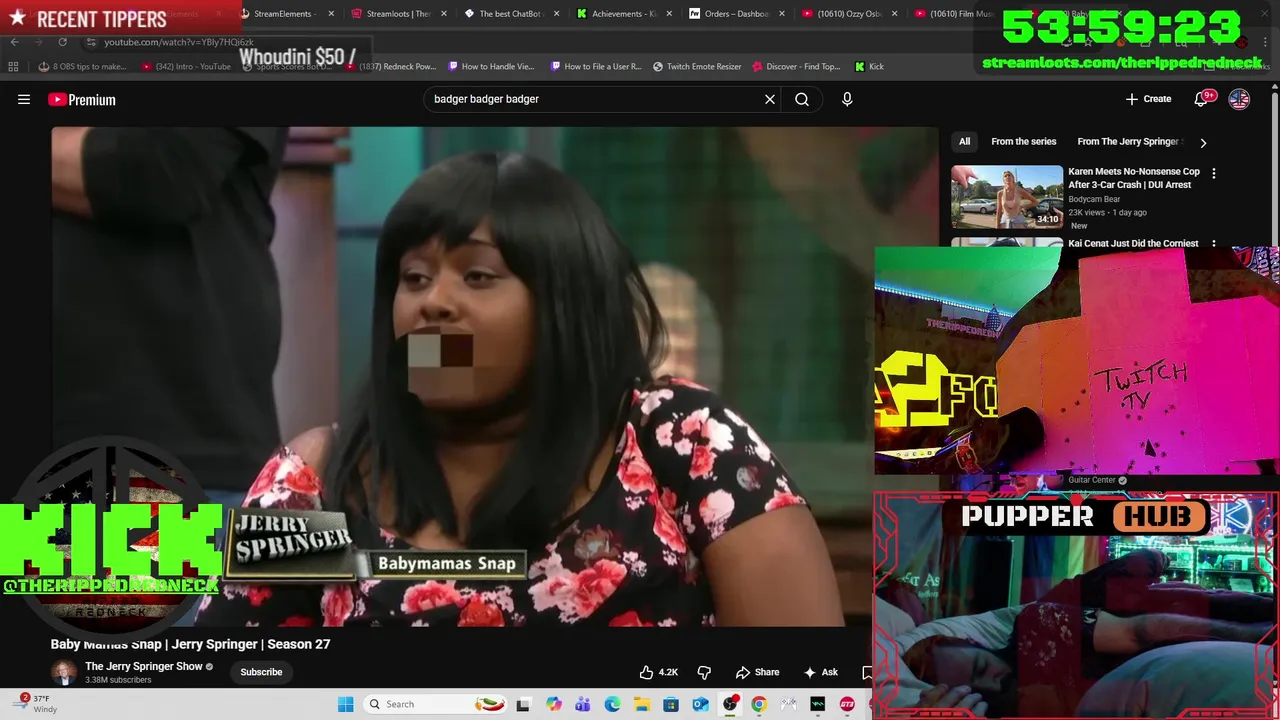Go back with the browser back arrow
Screen dimensions: 1280x720
point(14,42)
